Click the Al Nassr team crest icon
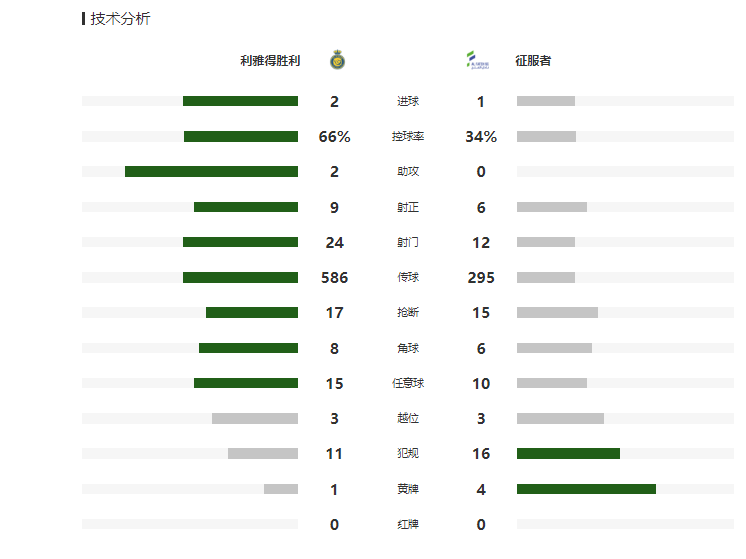 coord(337,61)
